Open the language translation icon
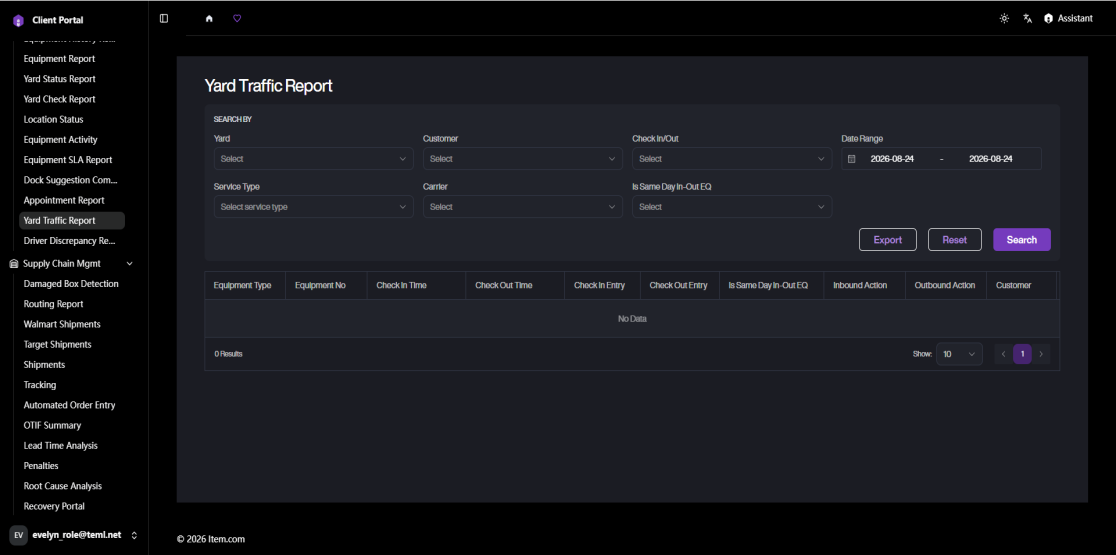 [x=1027, y=18]
